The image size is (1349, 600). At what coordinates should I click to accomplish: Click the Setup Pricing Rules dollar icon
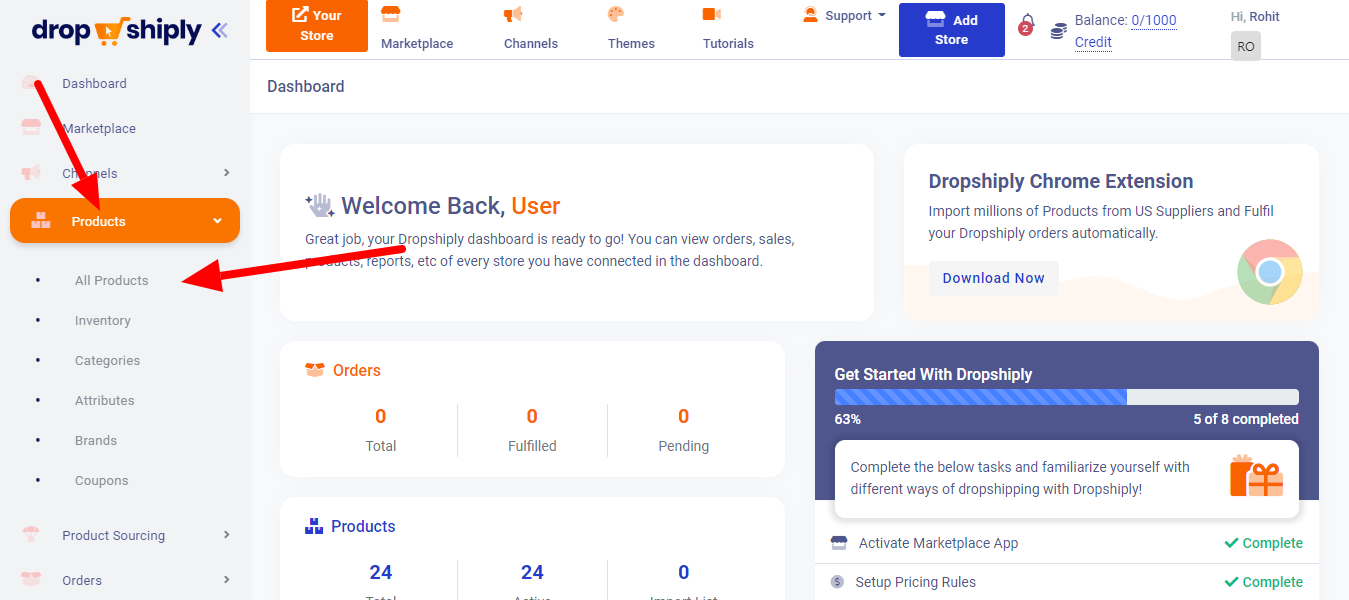click(837, 582)
